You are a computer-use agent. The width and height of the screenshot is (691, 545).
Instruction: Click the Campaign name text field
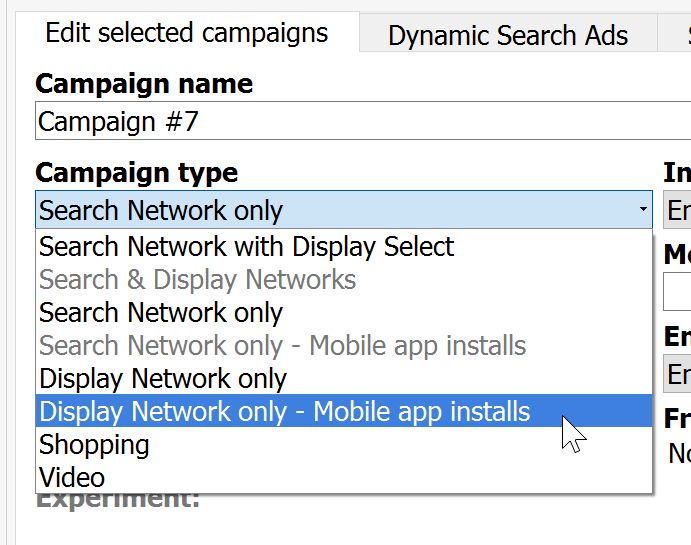tap(360, 122)
